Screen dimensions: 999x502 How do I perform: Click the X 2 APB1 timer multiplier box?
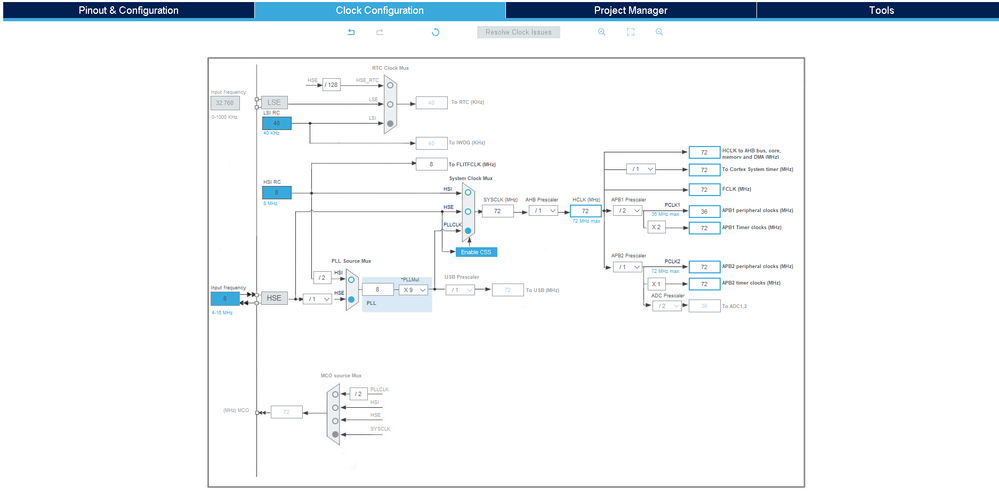coord(657,228)
